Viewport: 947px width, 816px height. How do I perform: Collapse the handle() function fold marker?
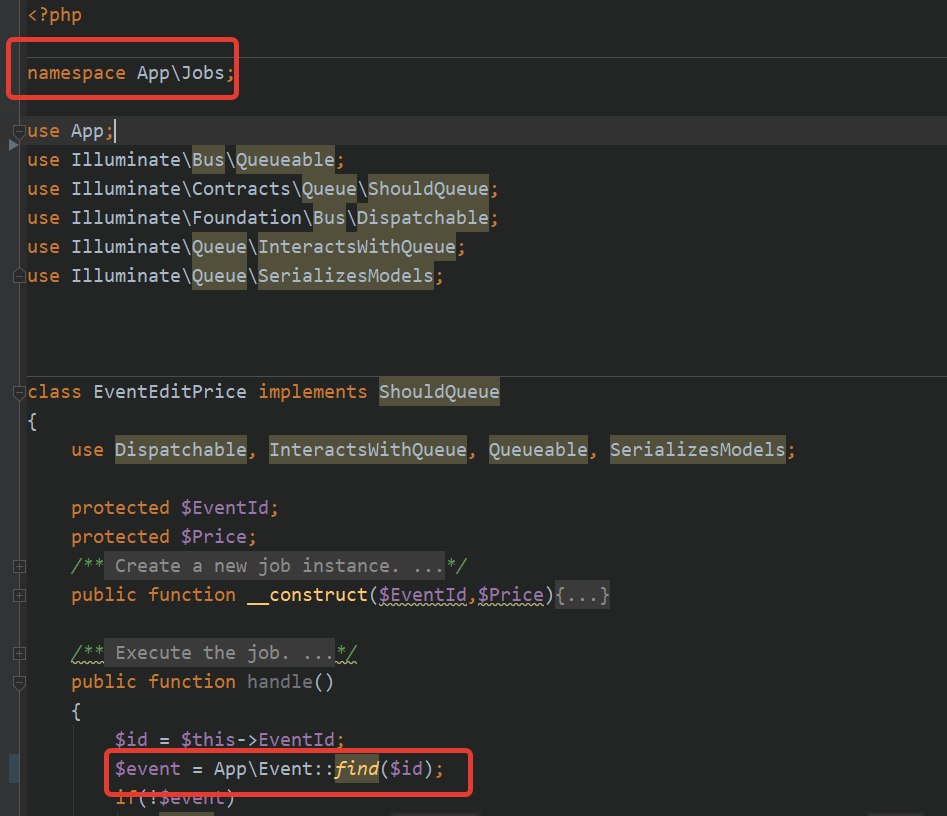[x=19, y=683]
